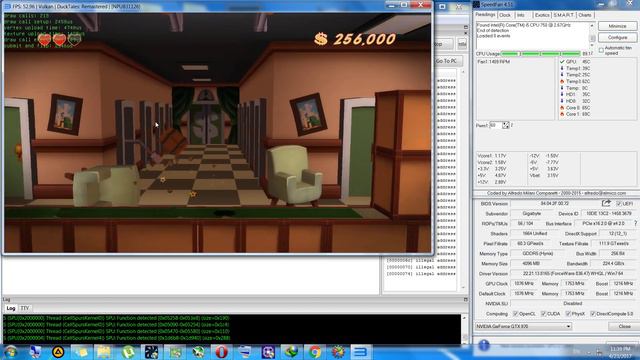Viewport: 640px width, 360px height.
Task: Toggle the CUDA checkbox
Action: (x=544, y=313)
